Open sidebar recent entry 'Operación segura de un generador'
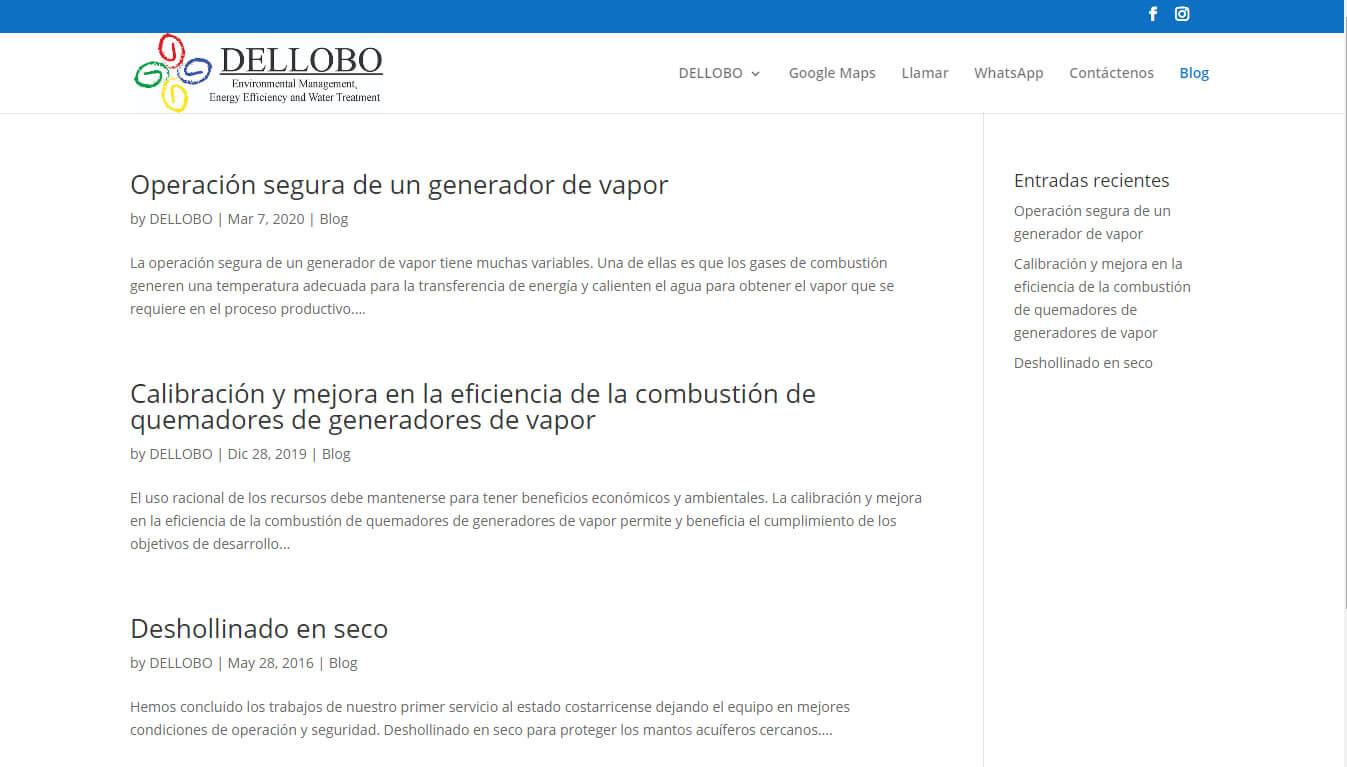This screenshot has height=767, width=1347. point(1091,222)
